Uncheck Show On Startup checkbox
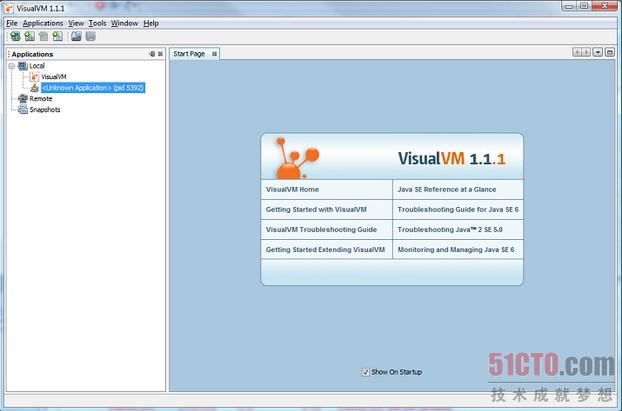The height and width of the screenshot is (411, 622). (366, 372)
